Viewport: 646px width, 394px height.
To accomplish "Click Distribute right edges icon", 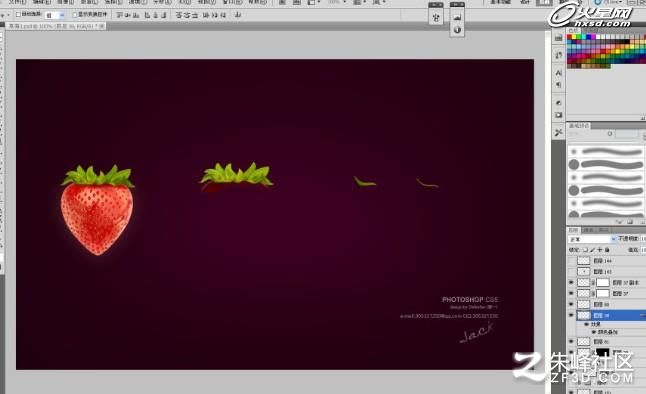I will (223, 15).
